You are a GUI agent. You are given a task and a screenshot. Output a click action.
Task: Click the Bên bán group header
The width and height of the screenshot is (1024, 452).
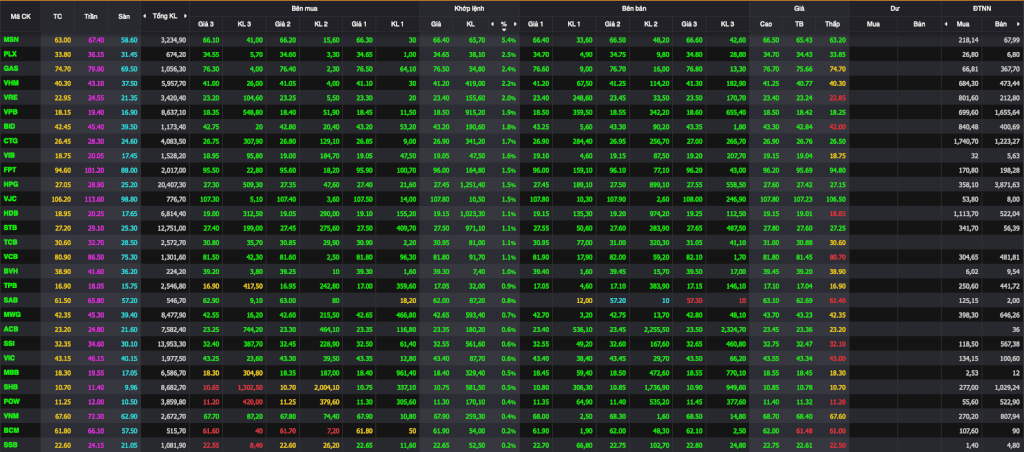pos(634,8)
